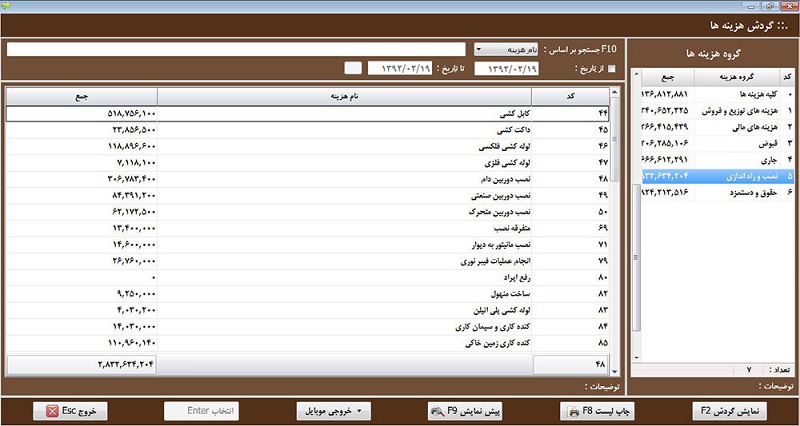
Task: Select group حقوق و دستمزد
Action: click(x=717, y=192)
